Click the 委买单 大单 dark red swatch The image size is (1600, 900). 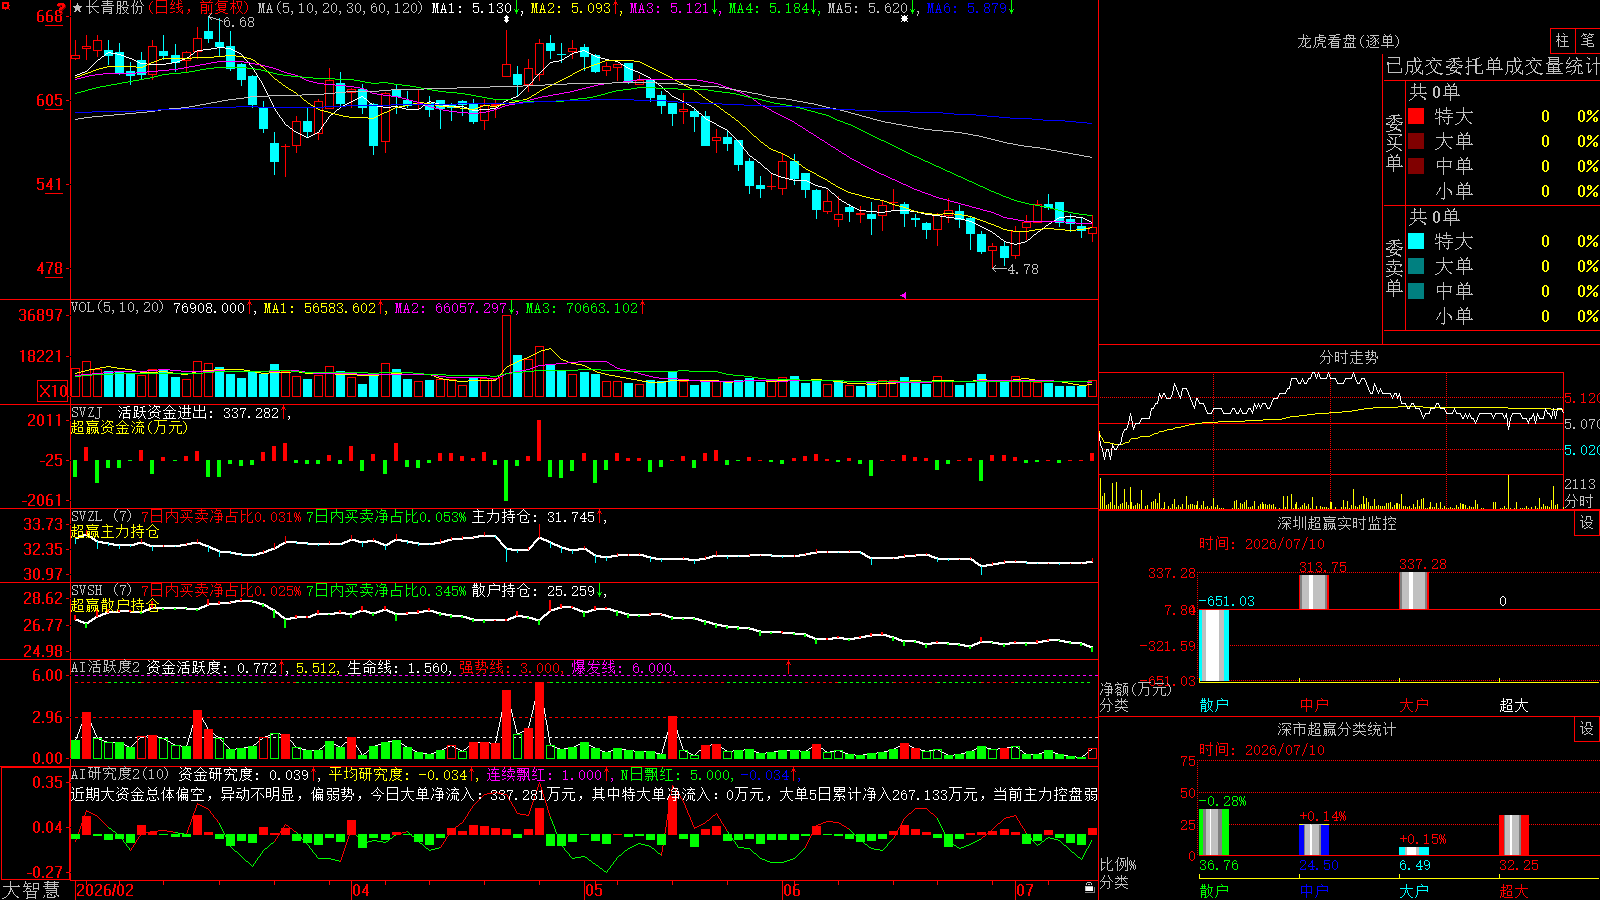point(1416,141)
